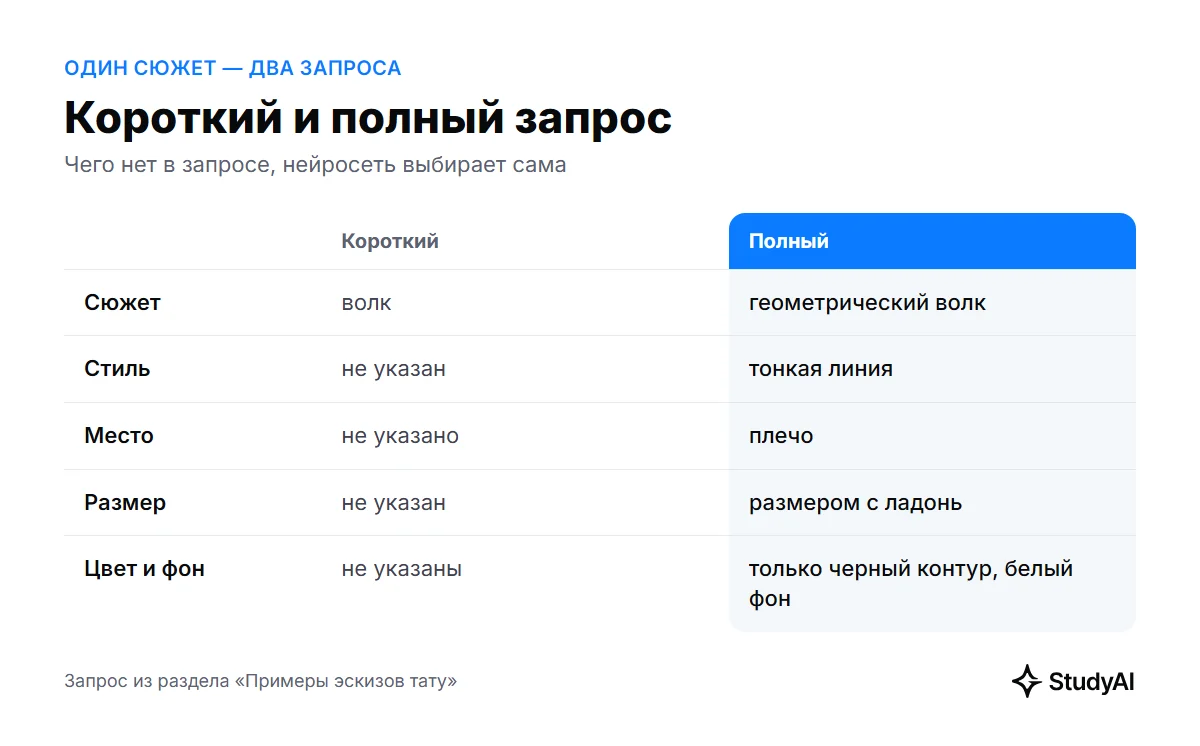
Task: Click the 'Сюжет' row label
Action: coord(122,302)
